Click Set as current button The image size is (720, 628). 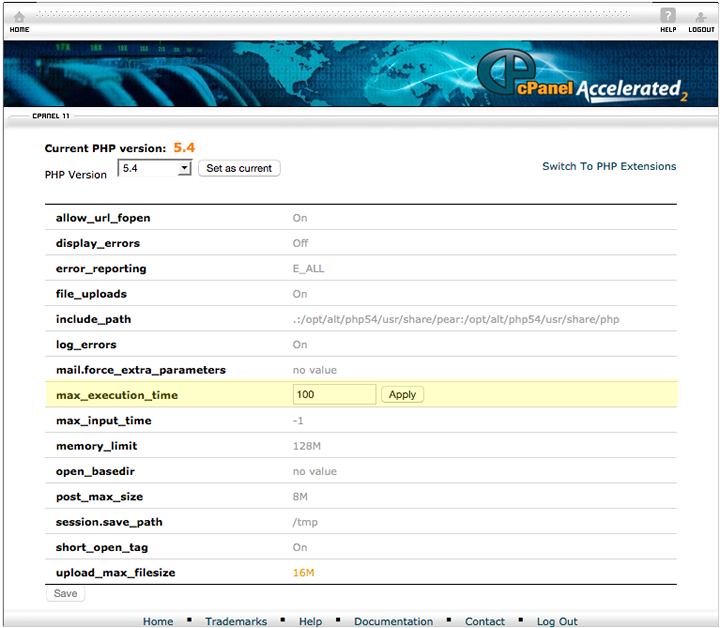(239, 168)
